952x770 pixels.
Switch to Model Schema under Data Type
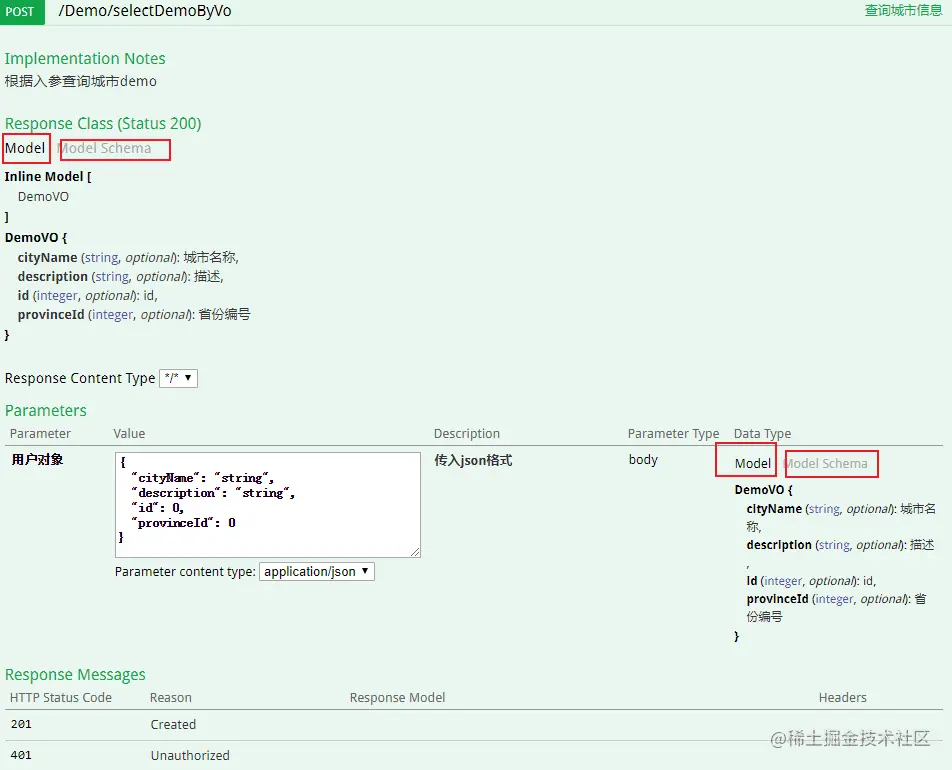[x=826, y=463]
